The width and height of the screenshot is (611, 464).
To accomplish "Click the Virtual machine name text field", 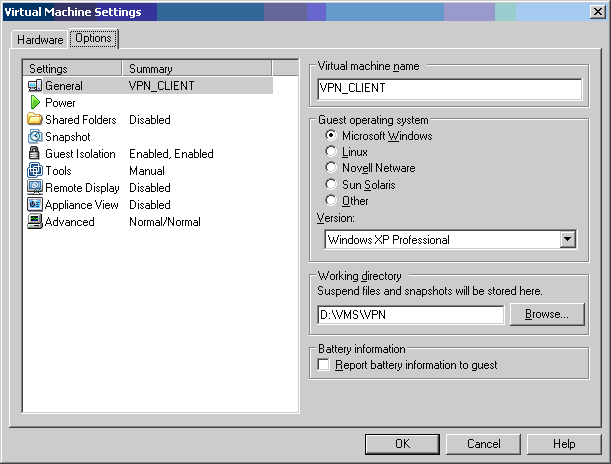I will pos(449,88).
